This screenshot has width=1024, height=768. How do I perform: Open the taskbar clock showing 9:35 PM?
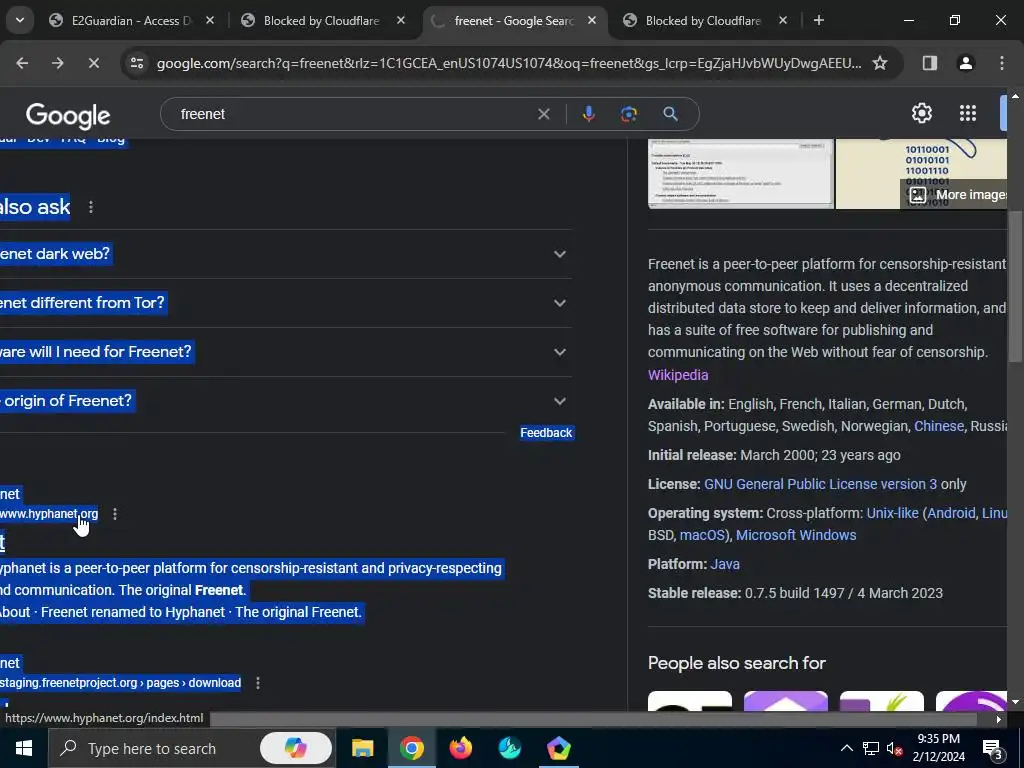coord(938,748)
